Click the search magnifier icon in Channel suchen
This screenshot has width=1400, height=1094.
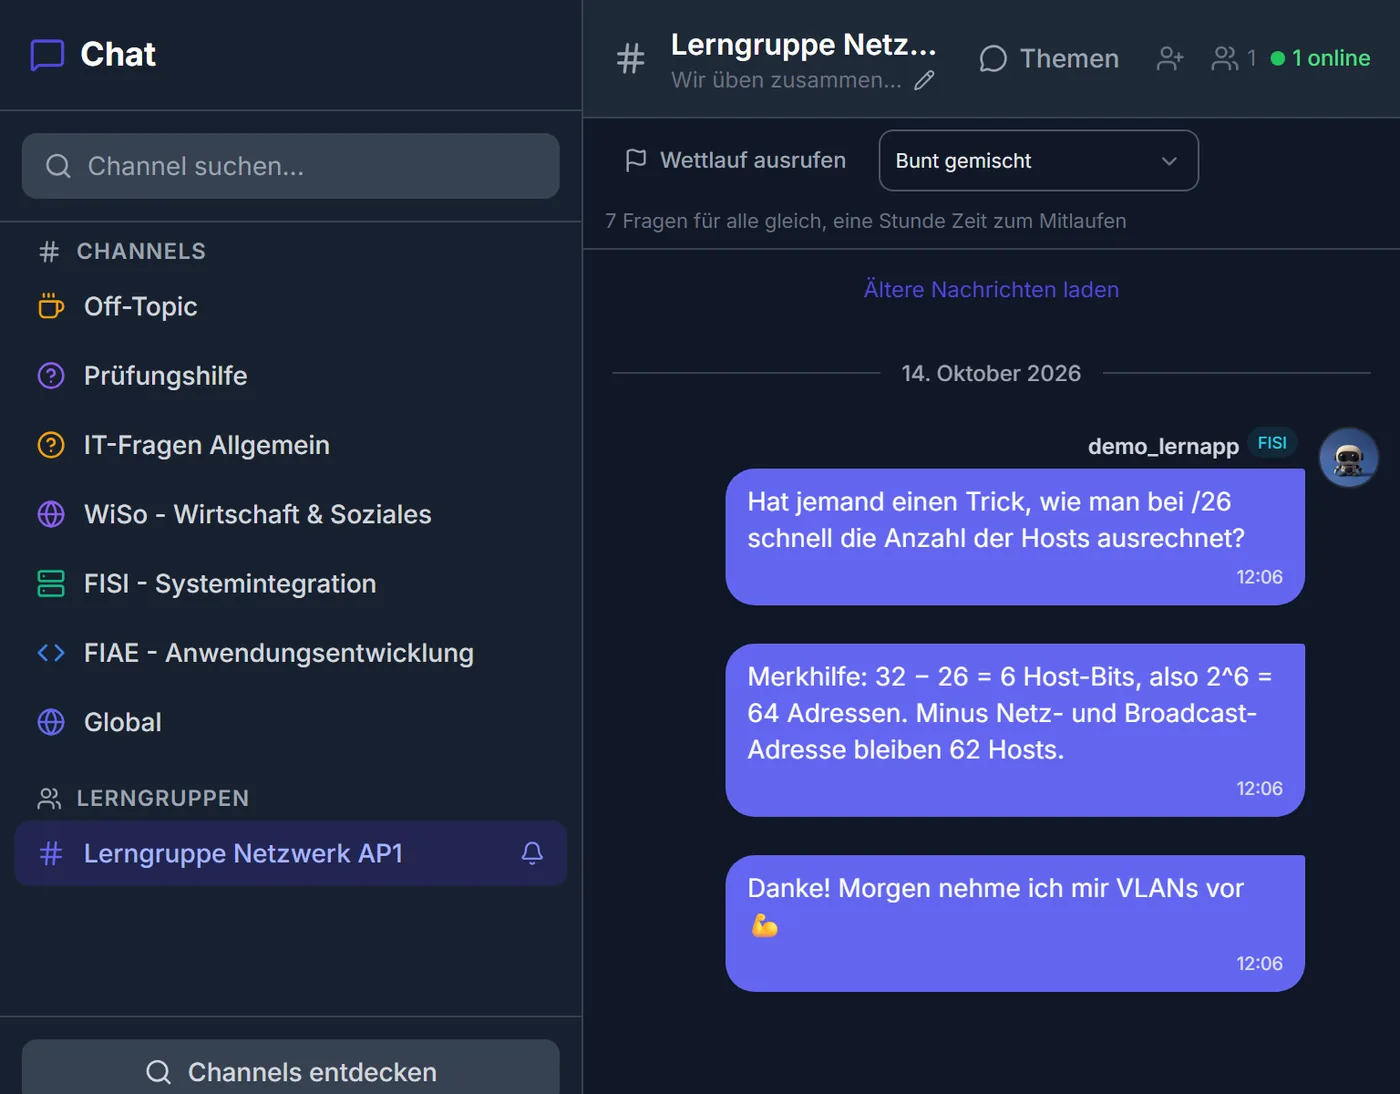point(58,166)
